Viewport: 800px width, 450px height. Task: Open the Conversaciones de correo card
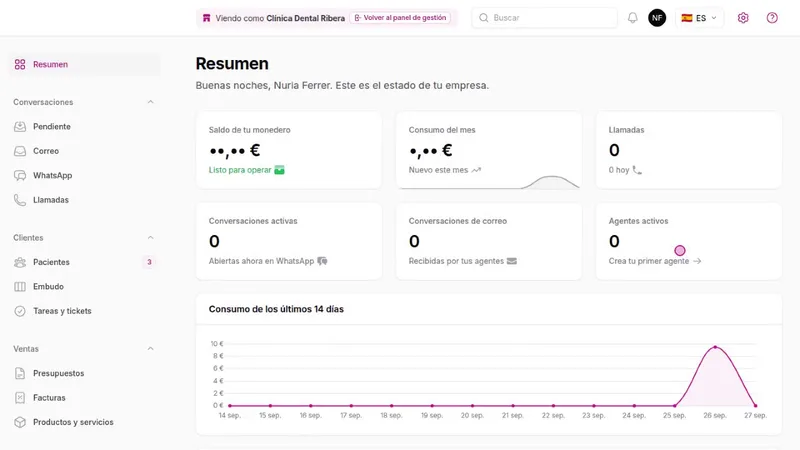(x=489, y=241)
